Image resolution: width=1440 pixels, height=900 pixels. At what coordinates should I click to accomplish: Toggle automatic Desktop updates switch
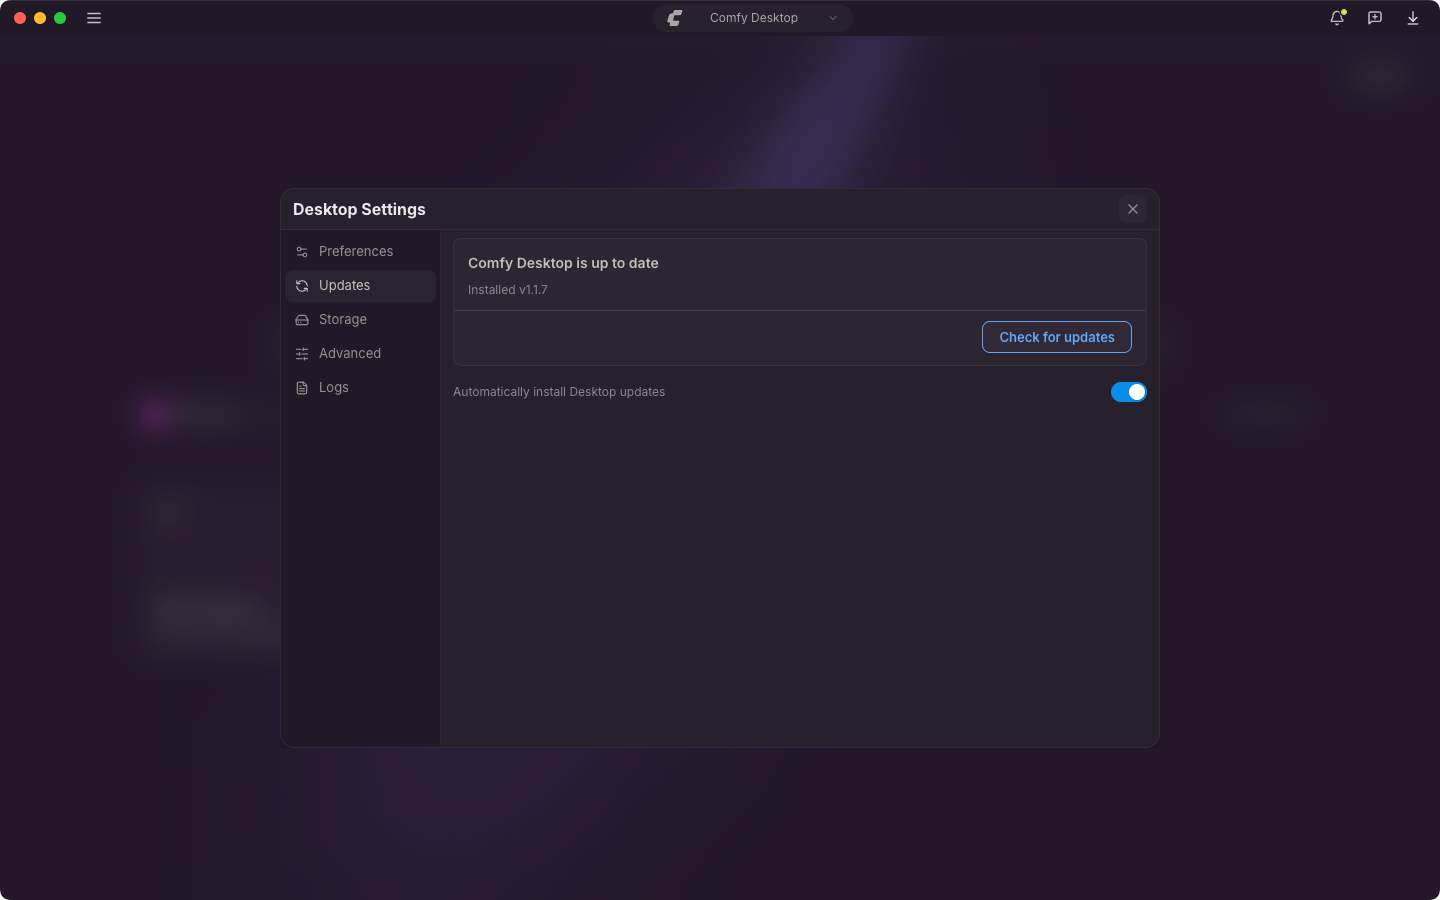1129,392
